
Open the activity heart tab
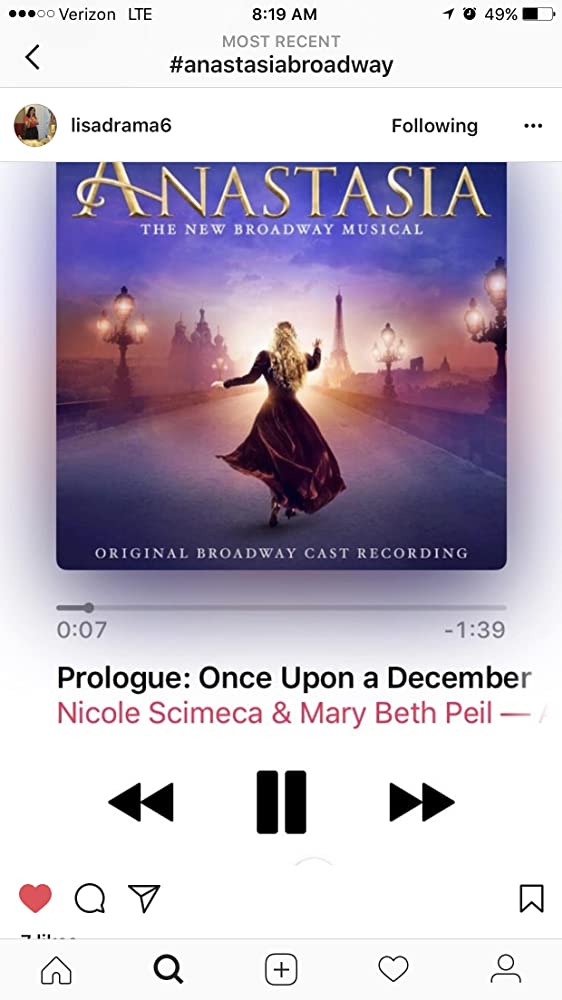tap(394, 970)
